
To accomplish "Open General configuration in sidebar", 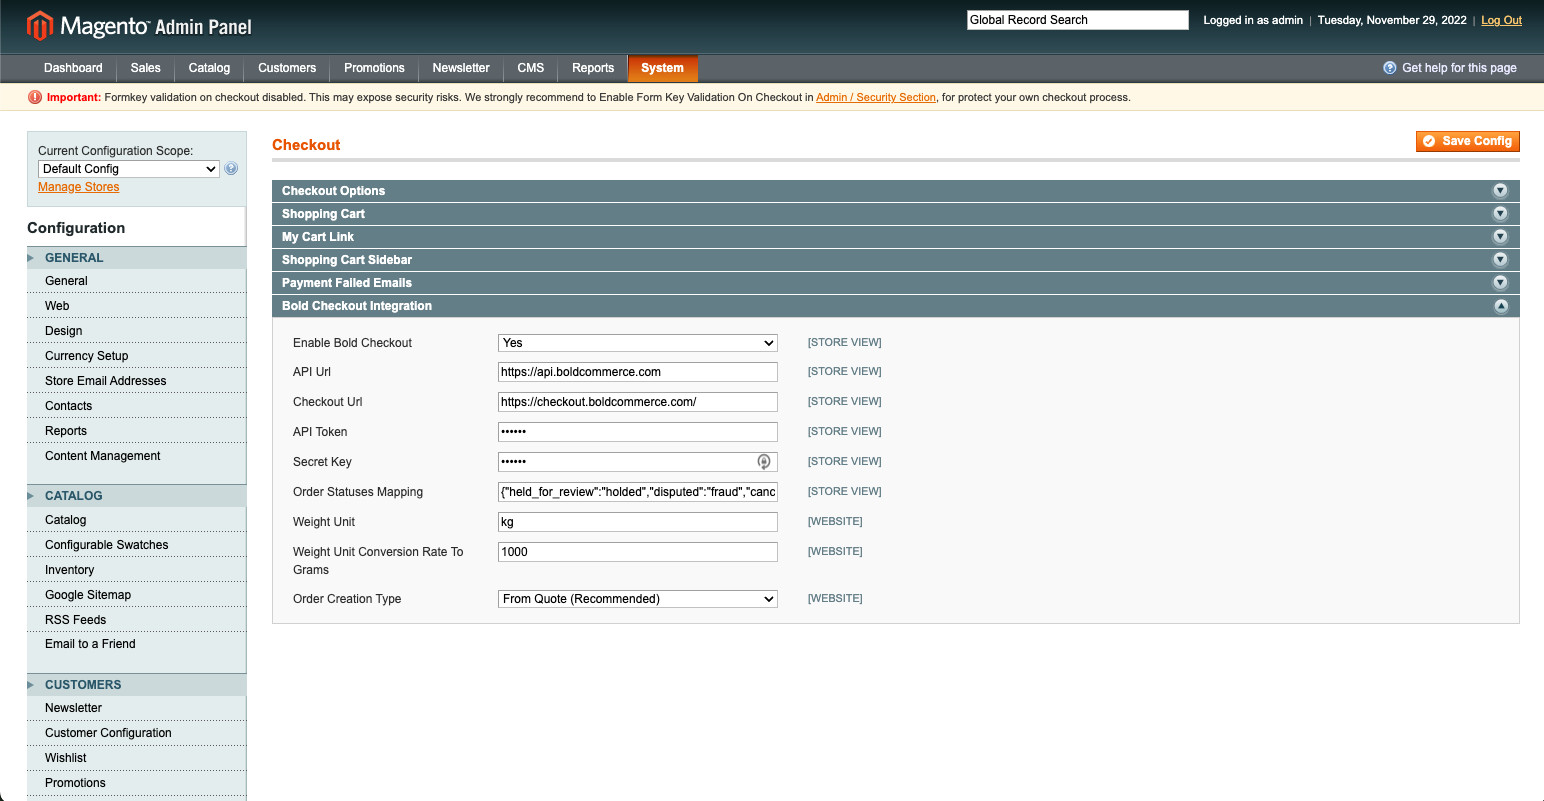I will click(x=136, y=281).
